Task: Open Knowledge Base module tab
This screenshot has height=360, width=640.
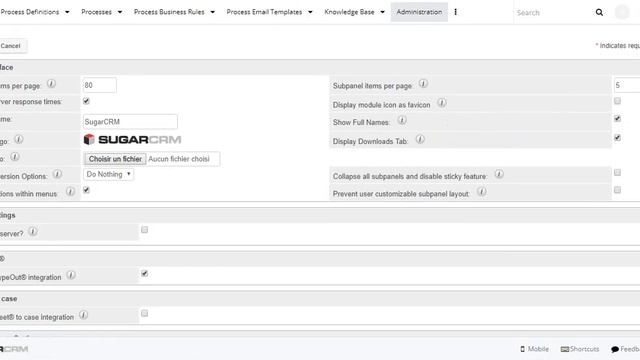Action: click(349, 12)
